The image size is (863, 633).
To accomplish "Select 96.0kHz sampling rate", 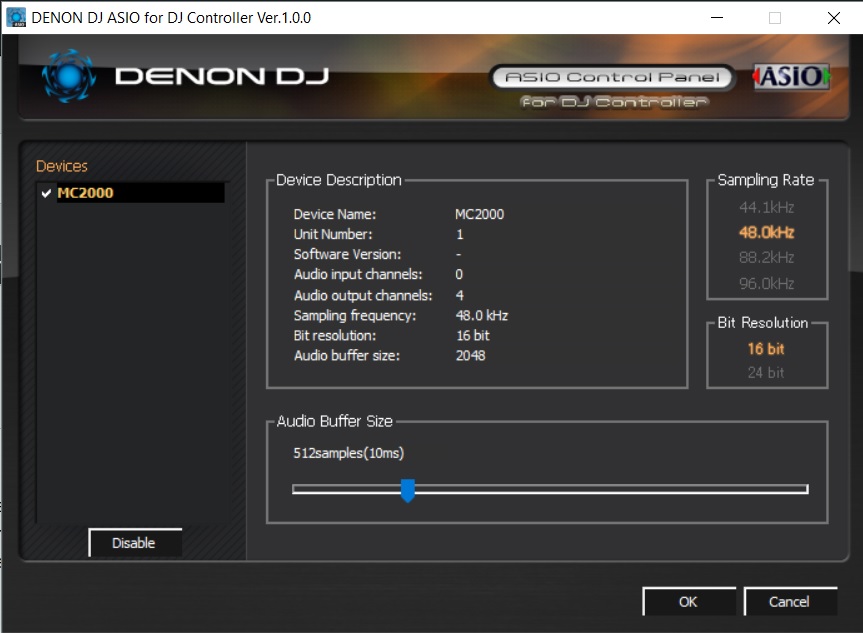I will (766, 283).
